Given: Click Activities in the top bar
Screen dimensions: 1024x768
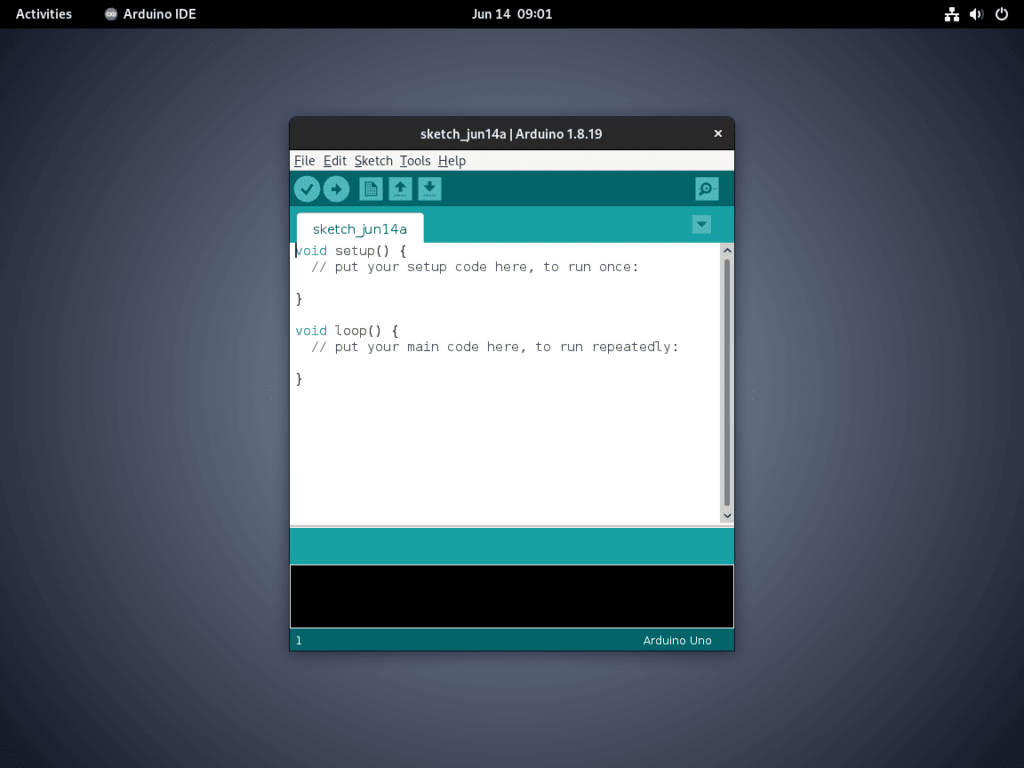Looking at the screenshot, I should coord(43,14).
